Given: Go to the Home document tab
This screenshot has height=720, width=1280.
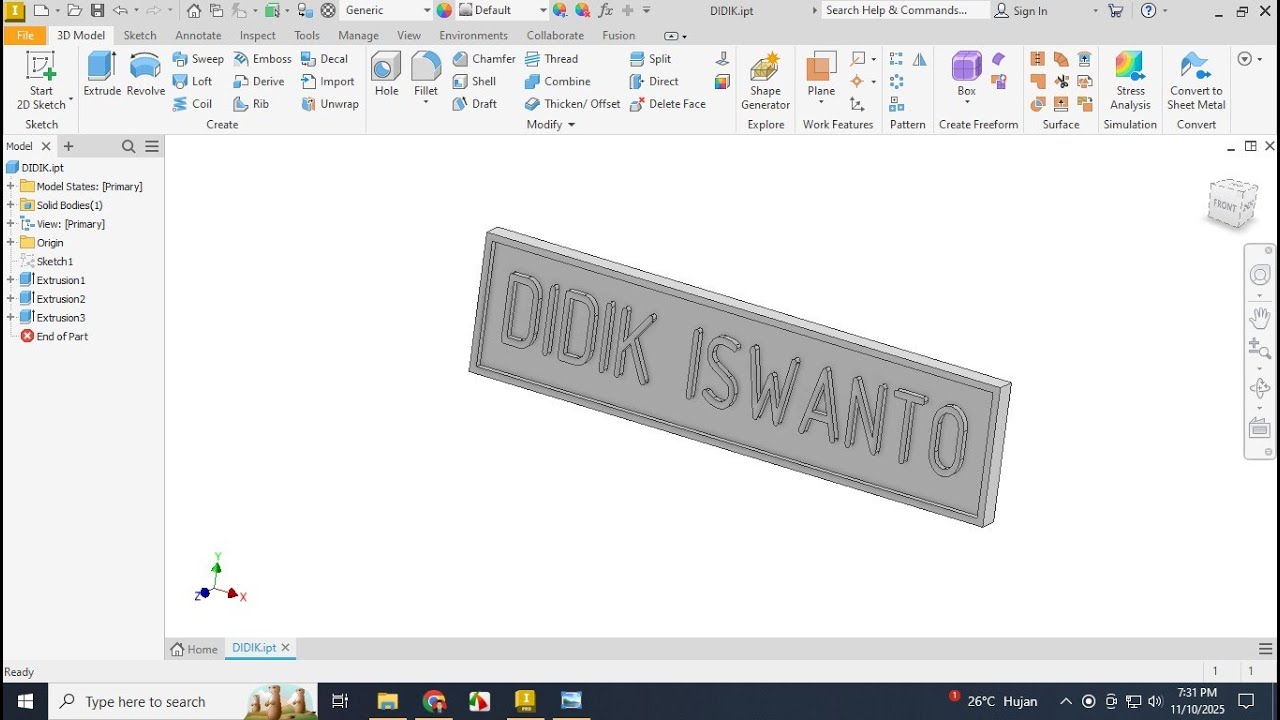Looking at the screenshot, I should coord(194,649).
